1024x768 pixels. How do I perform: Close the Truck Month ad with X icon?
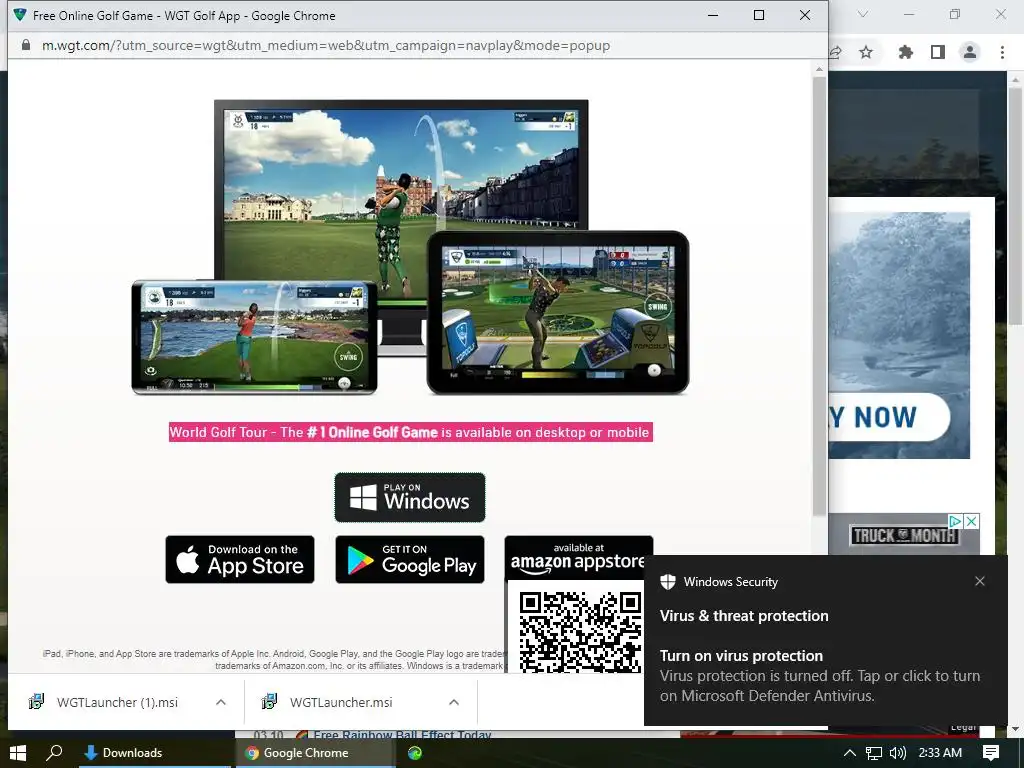[972, 521]
